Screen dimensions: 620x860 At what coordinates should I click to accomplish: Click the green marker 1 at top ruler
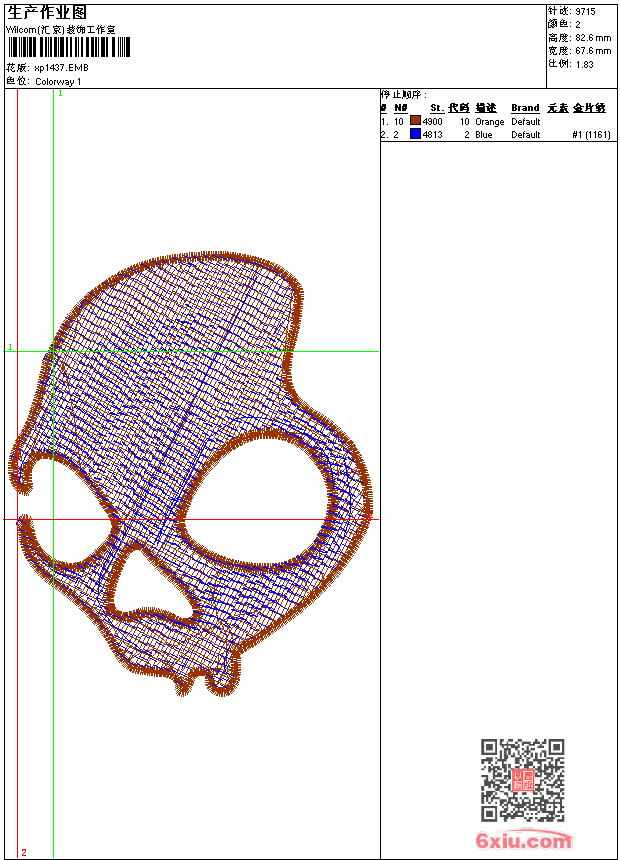point(60,93)
